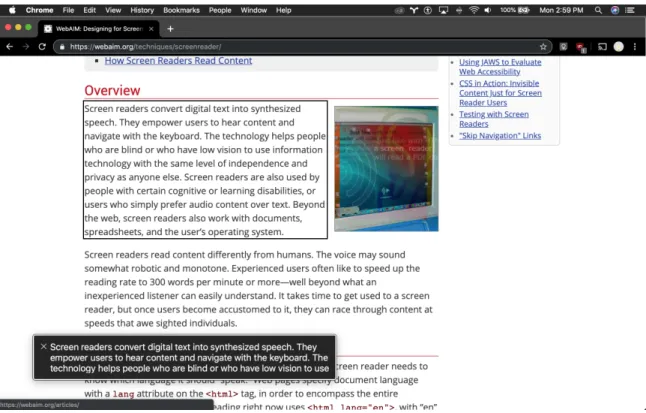
Task: Open "Skip Navigation" Links link
Action: coord(500,136)
